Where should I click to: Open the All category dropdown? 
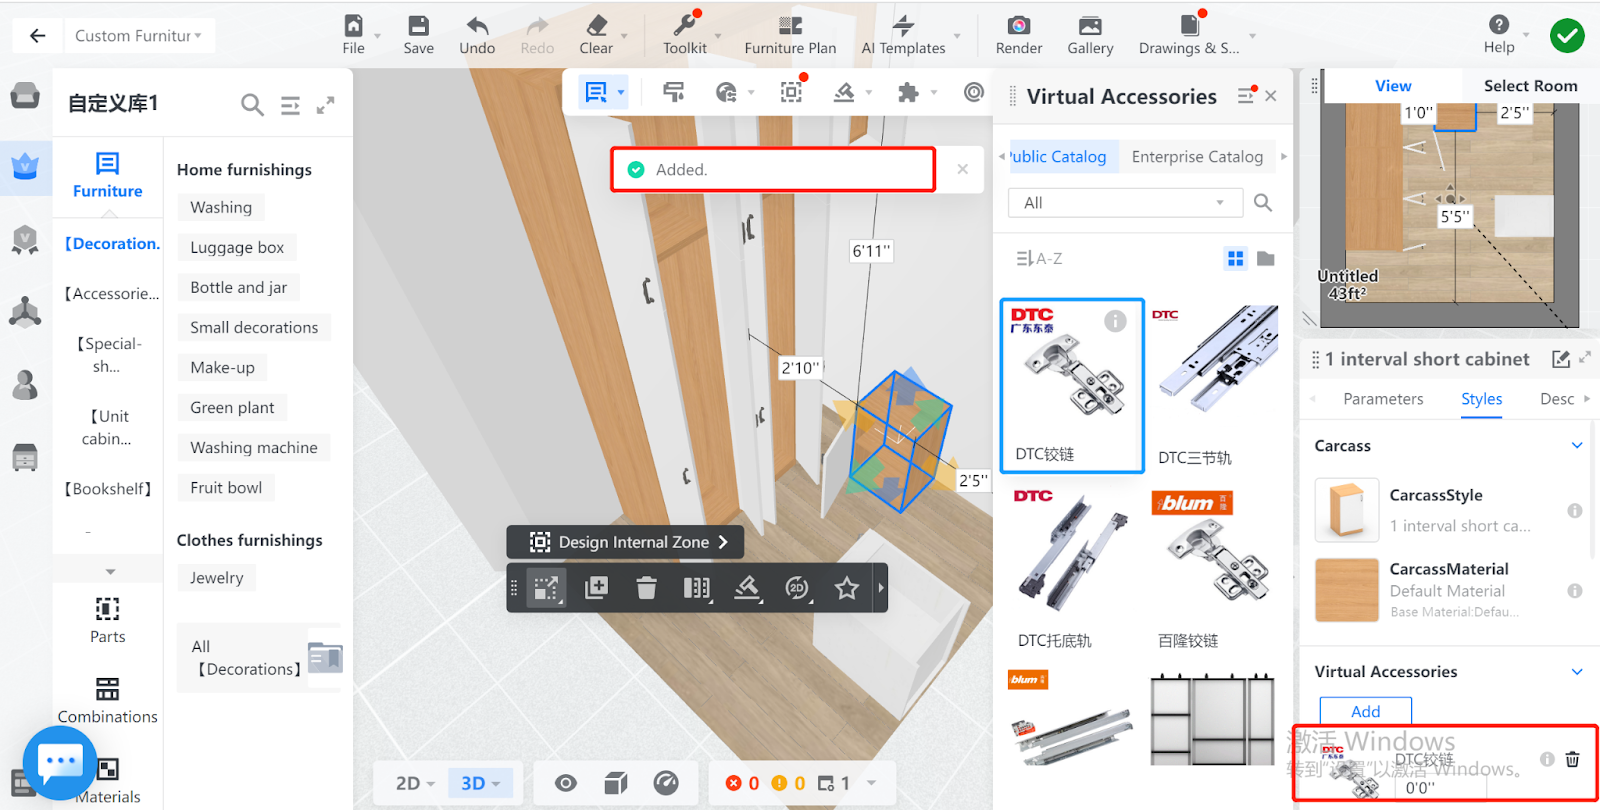1124,203
